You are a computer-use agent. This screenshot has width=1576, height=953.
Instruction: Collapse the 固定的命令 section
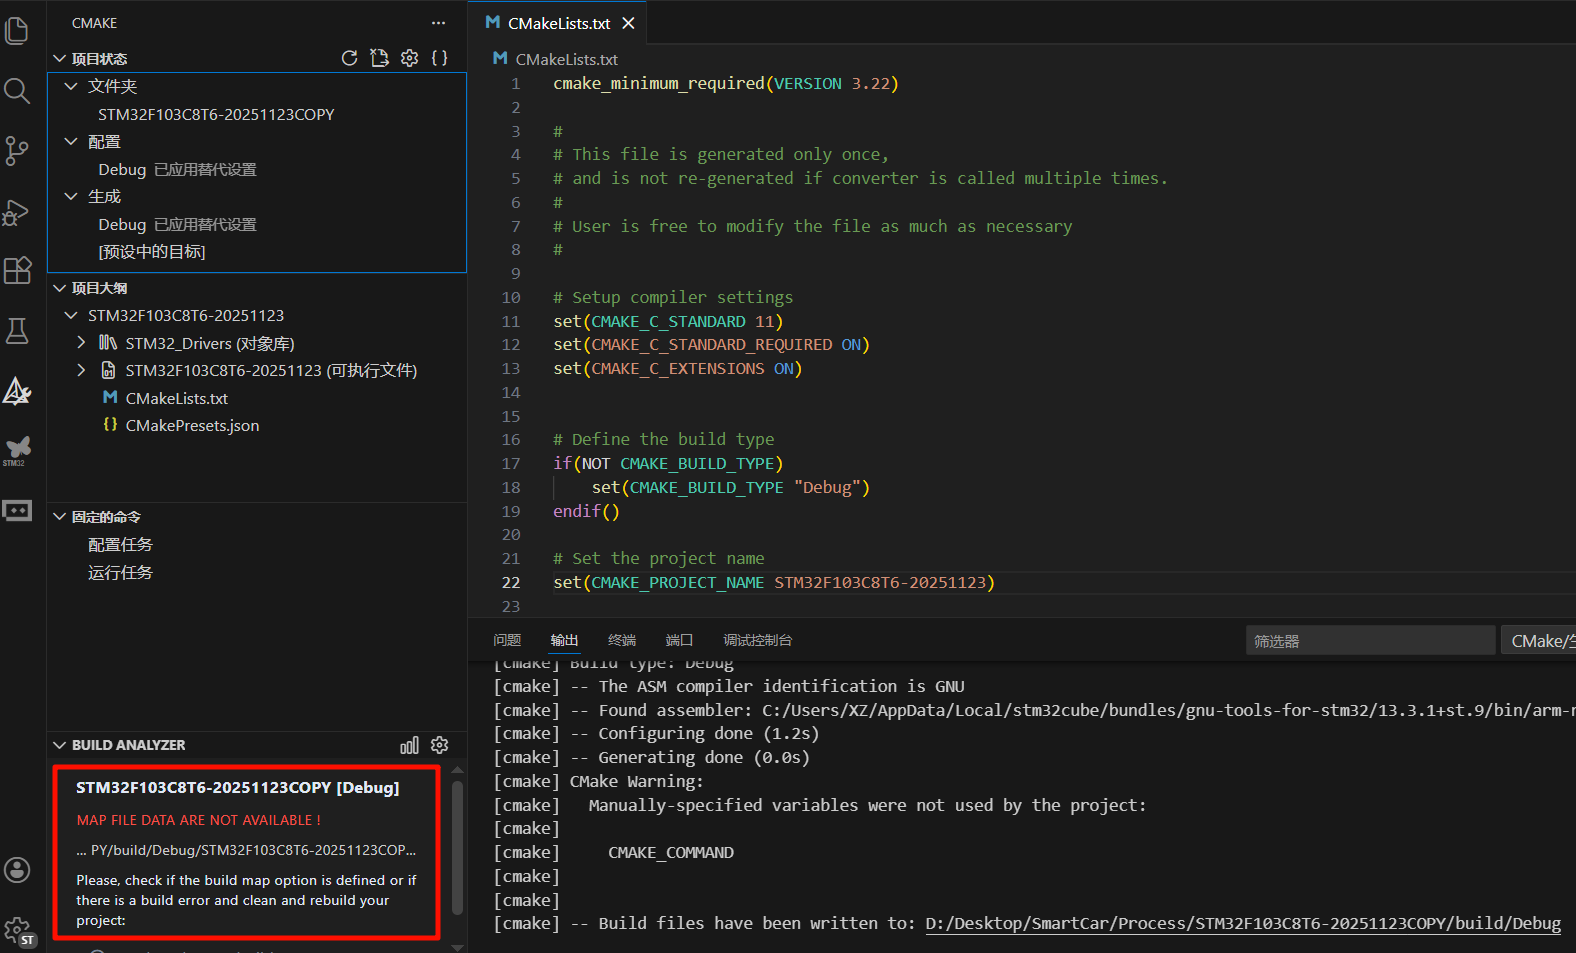tap(59, 517)
